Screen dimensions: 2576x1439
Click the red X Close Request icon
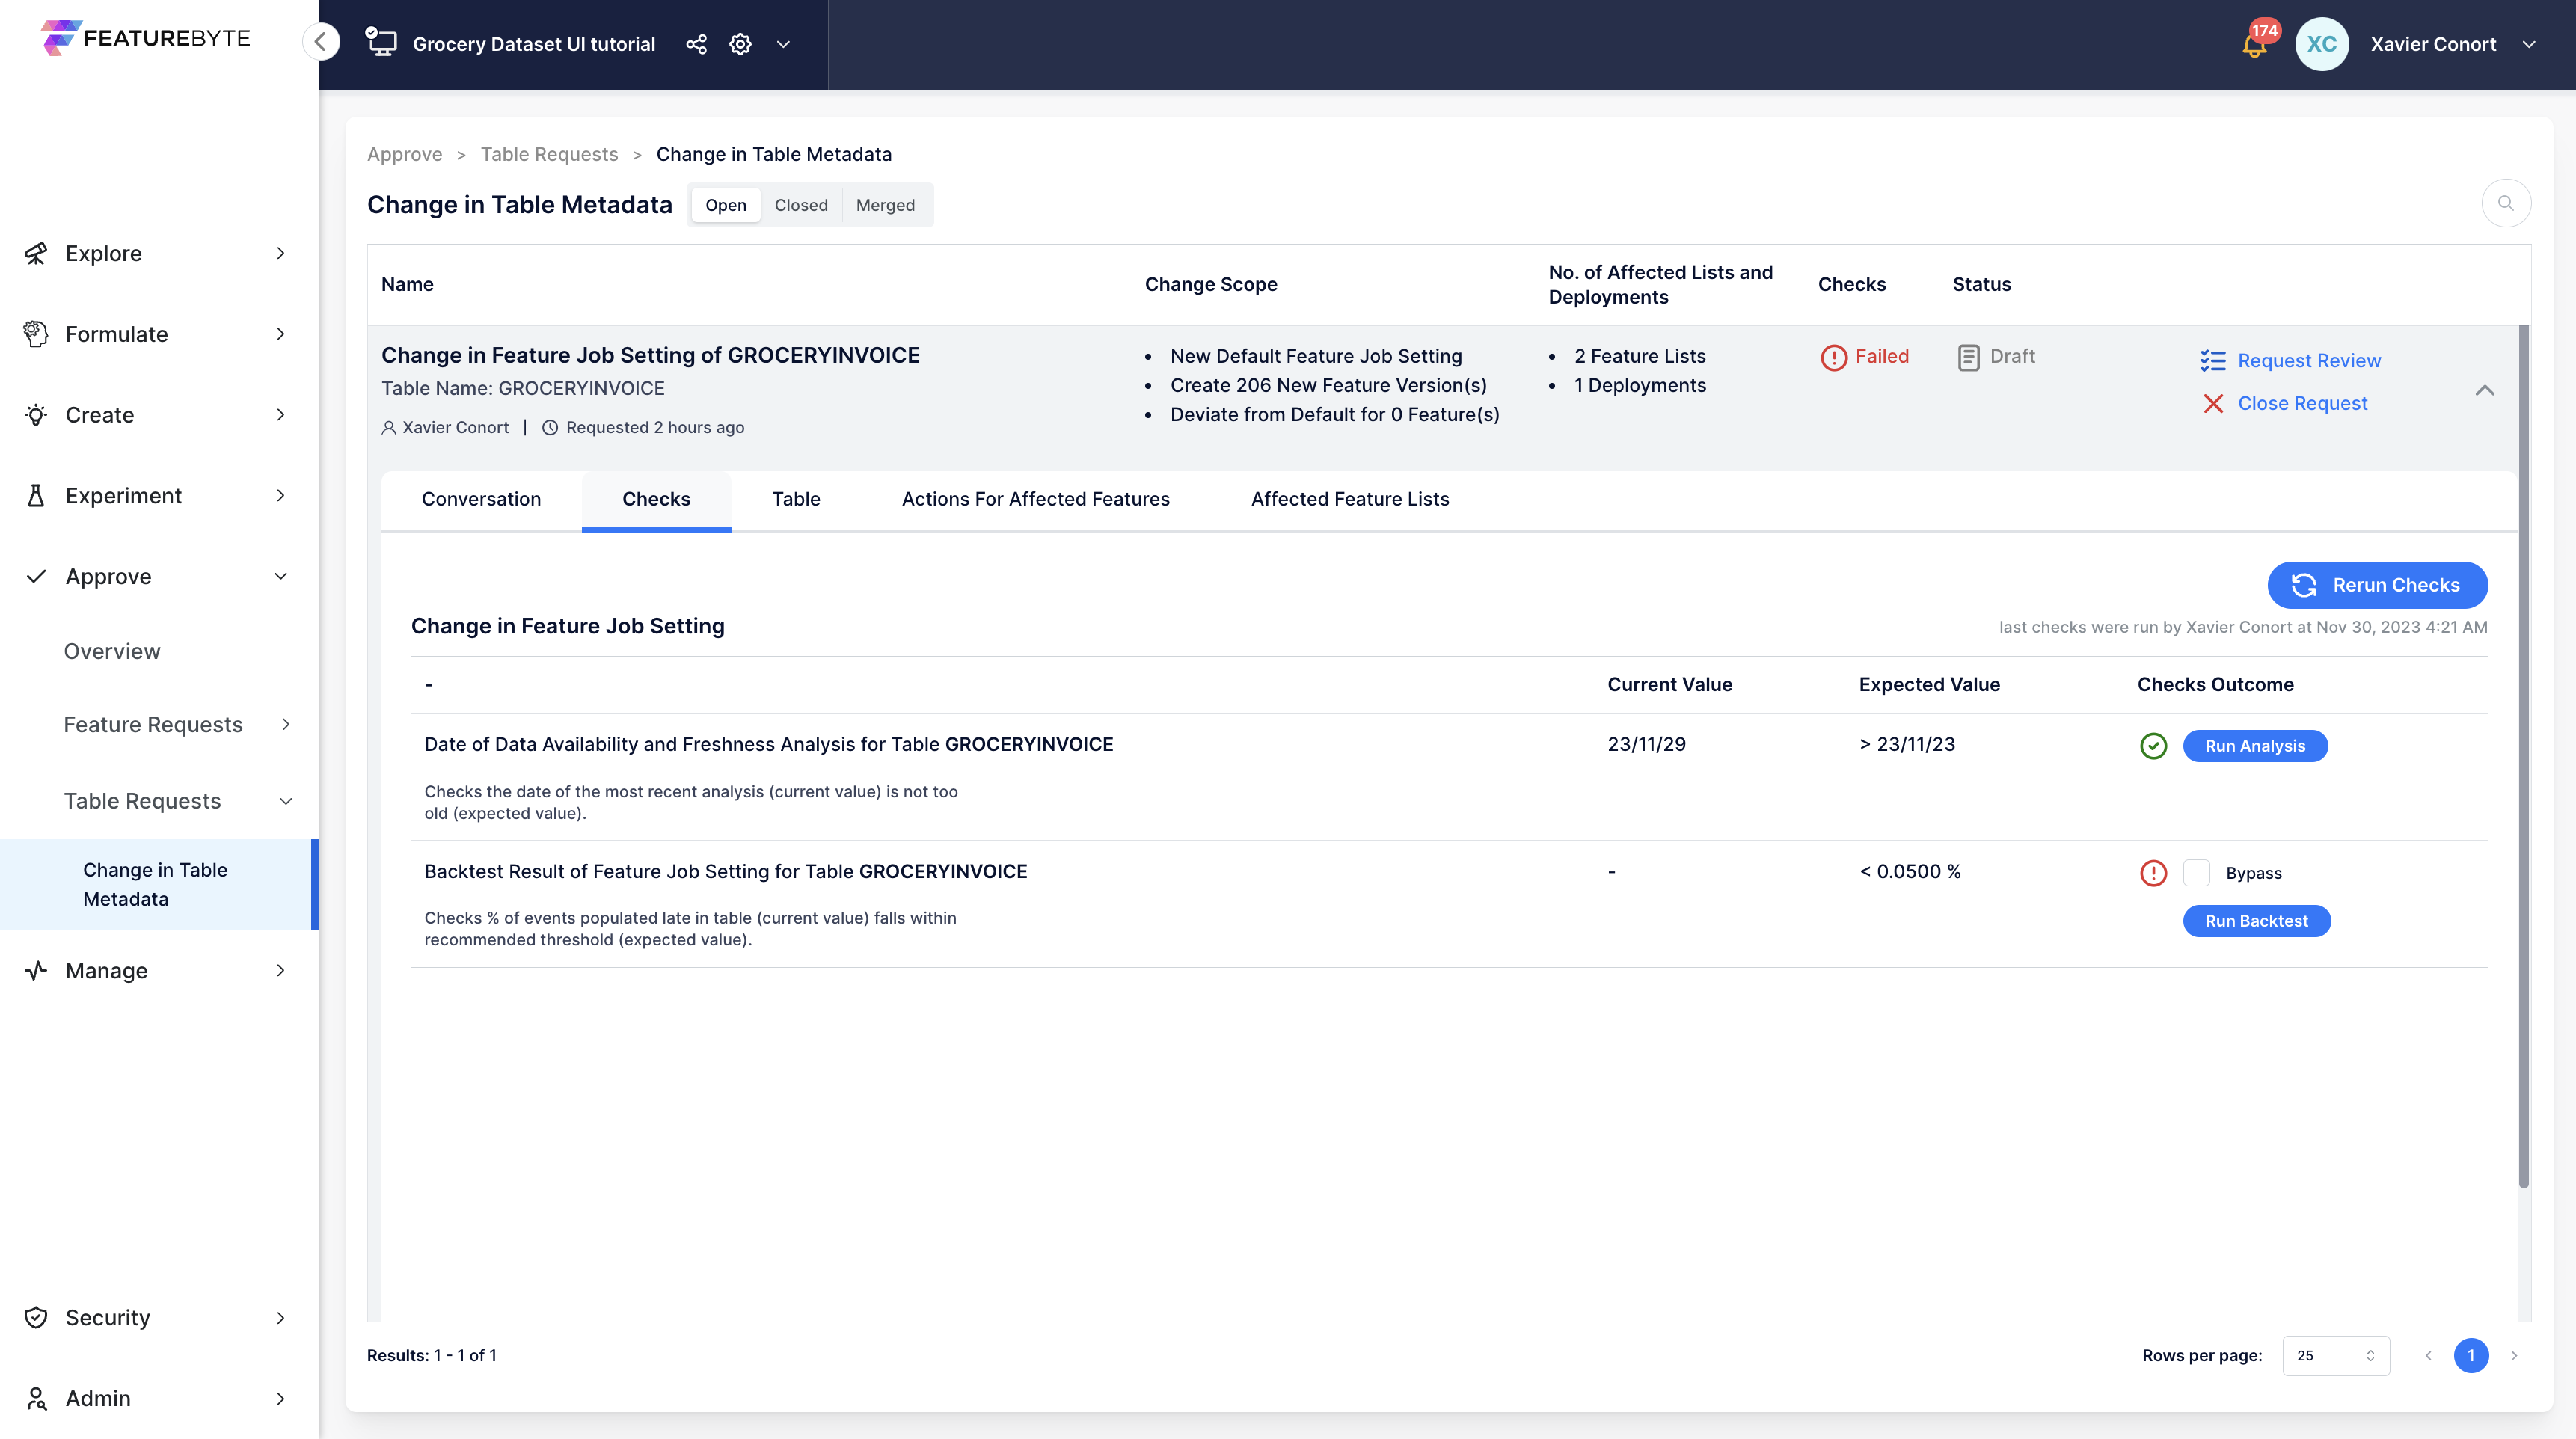coord(2213,403)
